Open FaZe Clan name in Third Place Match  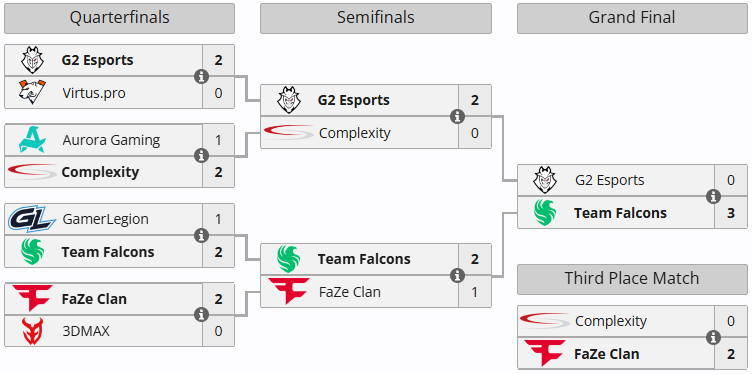(x=607, y=354)
